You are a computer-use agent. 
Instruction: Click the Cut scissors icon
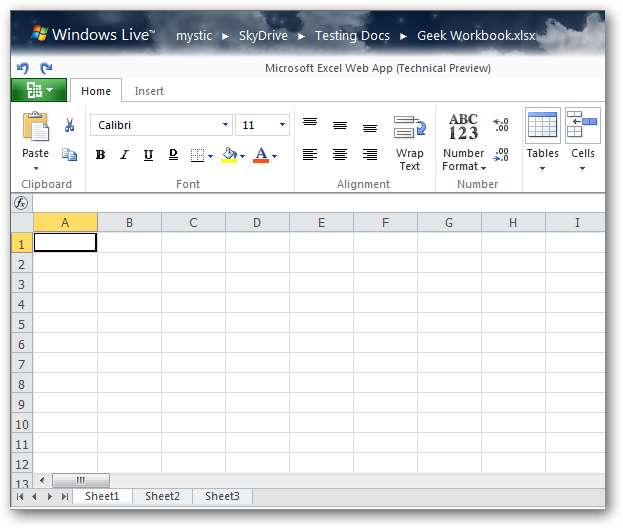(x=70, y=125)
